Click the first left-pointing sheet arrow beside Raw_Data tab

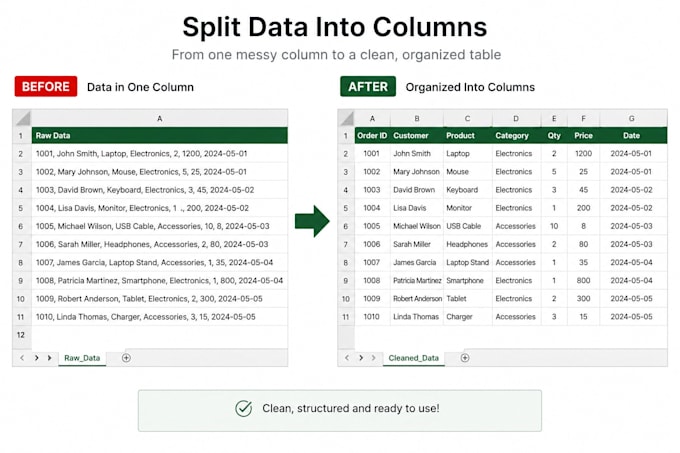(22, 358)
